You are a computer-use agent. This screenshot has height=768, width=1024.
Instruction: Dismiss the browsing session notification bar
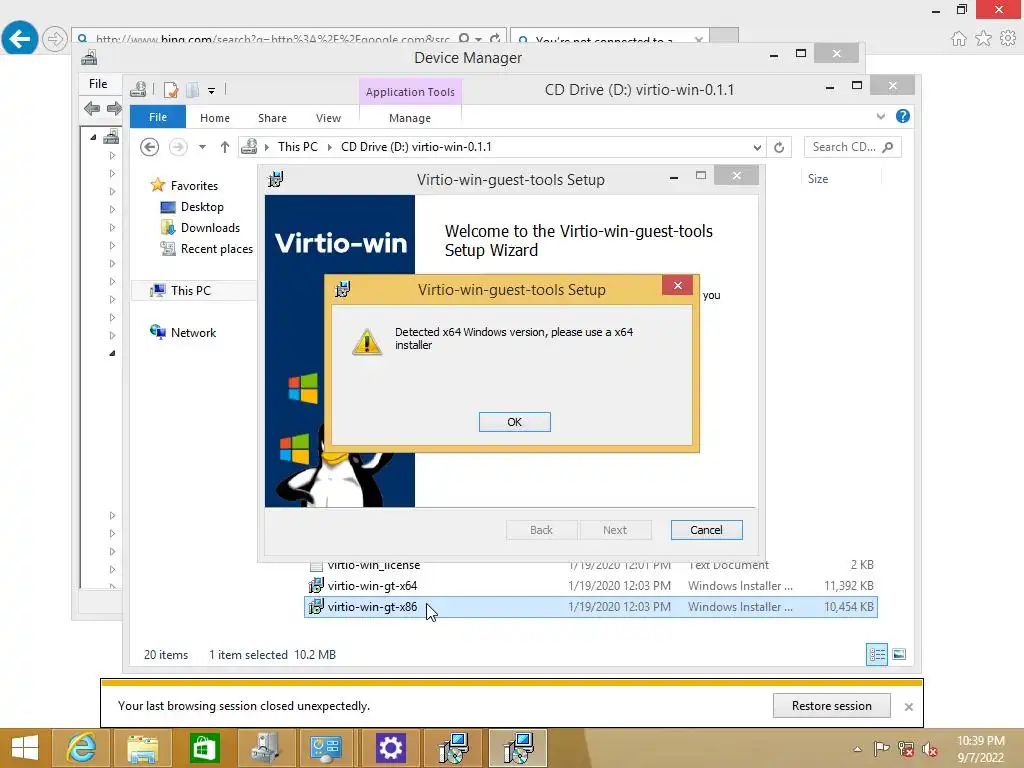(908, 707)
